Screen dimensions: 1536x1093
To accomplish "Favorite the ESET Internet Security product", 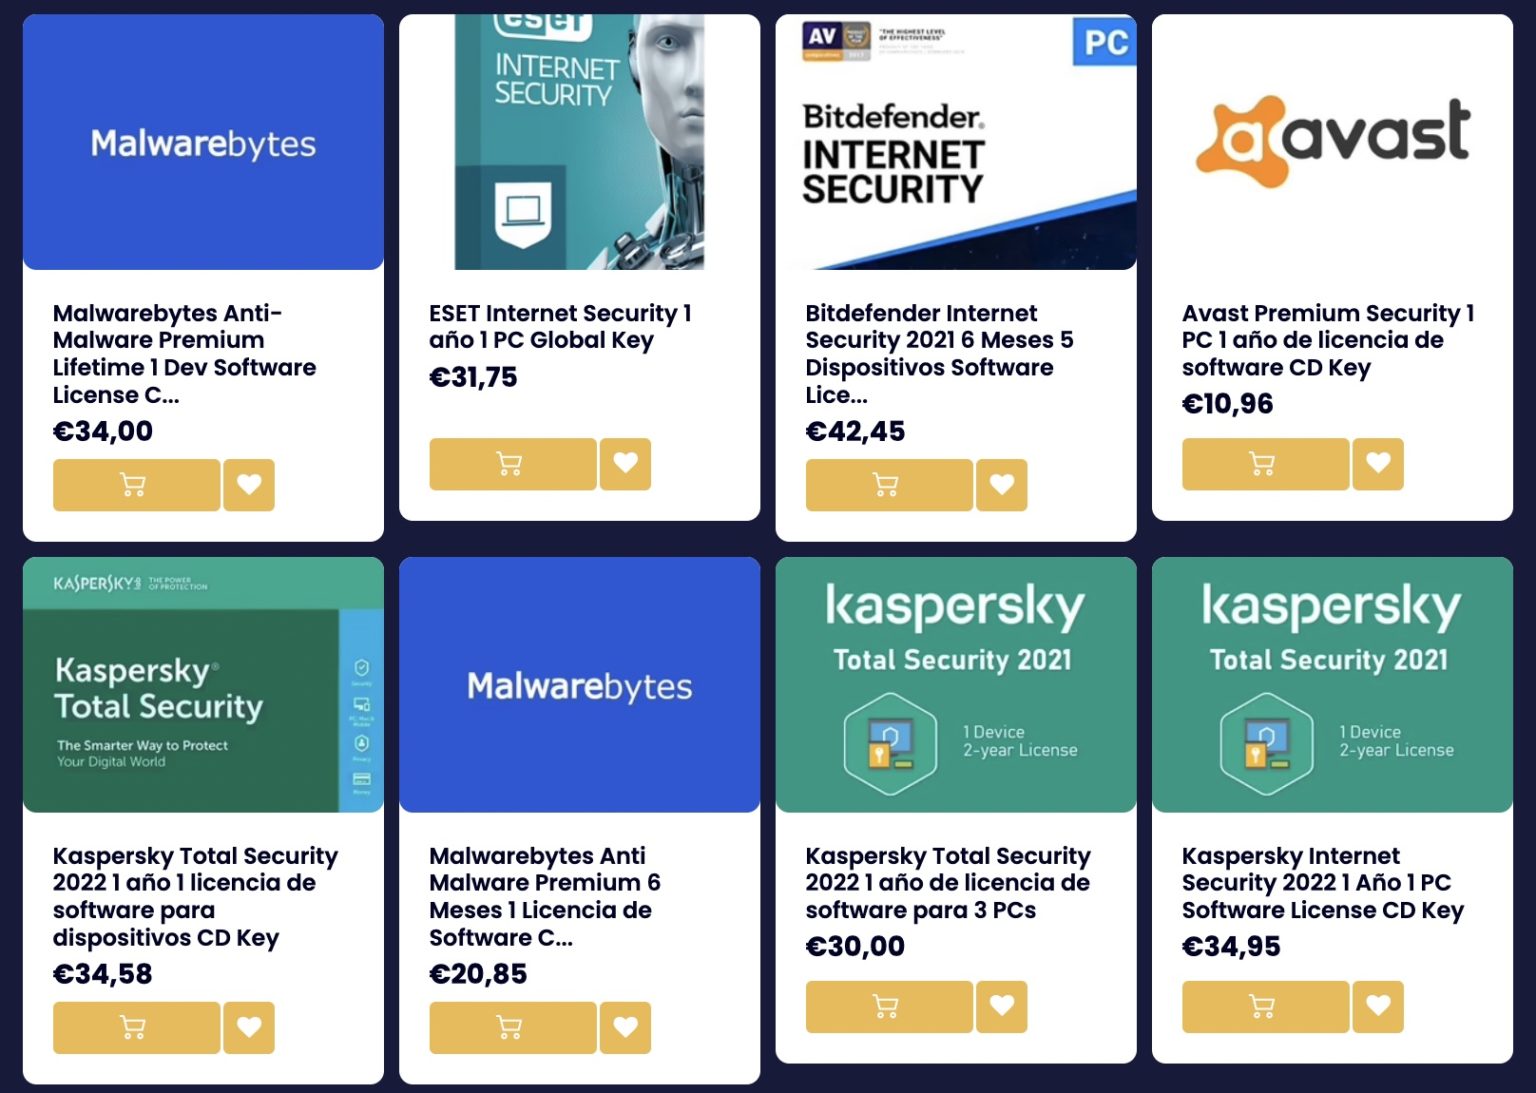I will [625, 464].
